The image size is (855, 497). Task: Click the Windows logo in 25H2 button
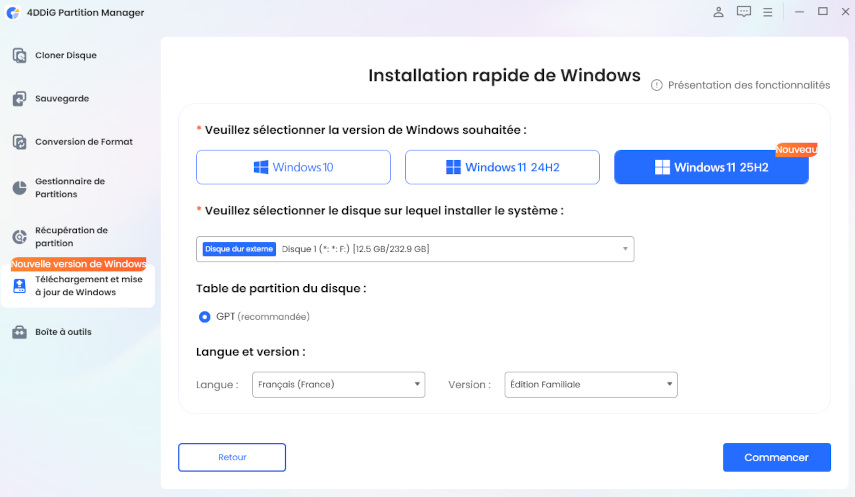(662, 167)
